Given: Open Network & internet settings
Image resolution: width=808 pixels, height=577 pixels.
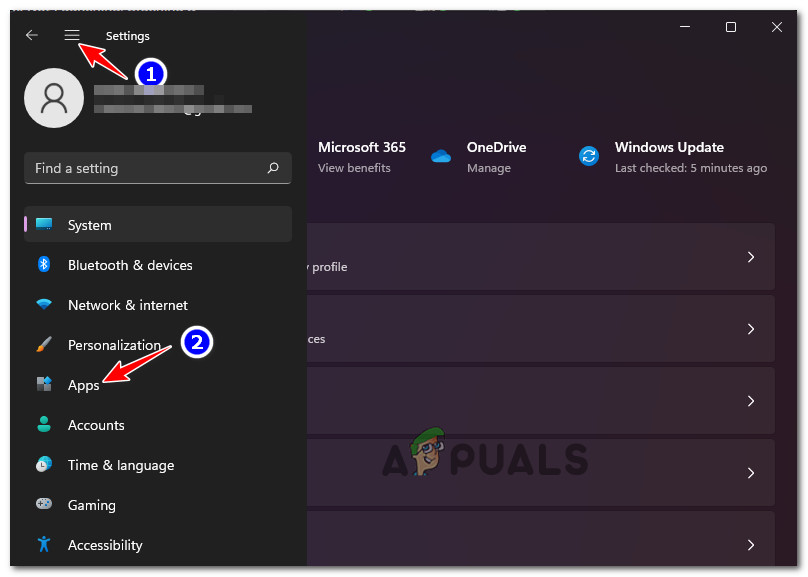Looking at the screenshot, I should coord(158,305).
